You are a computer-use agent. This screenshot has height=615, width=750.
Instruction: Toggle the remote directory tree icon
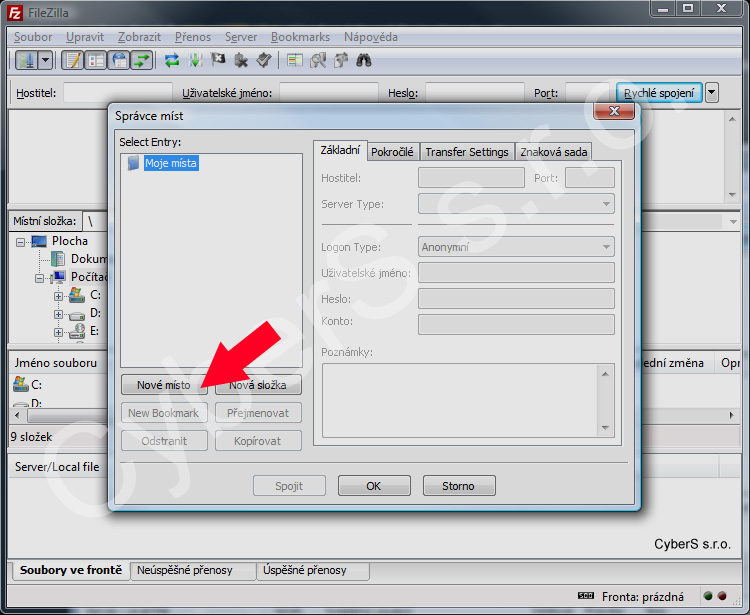click(x=119, y=60)
